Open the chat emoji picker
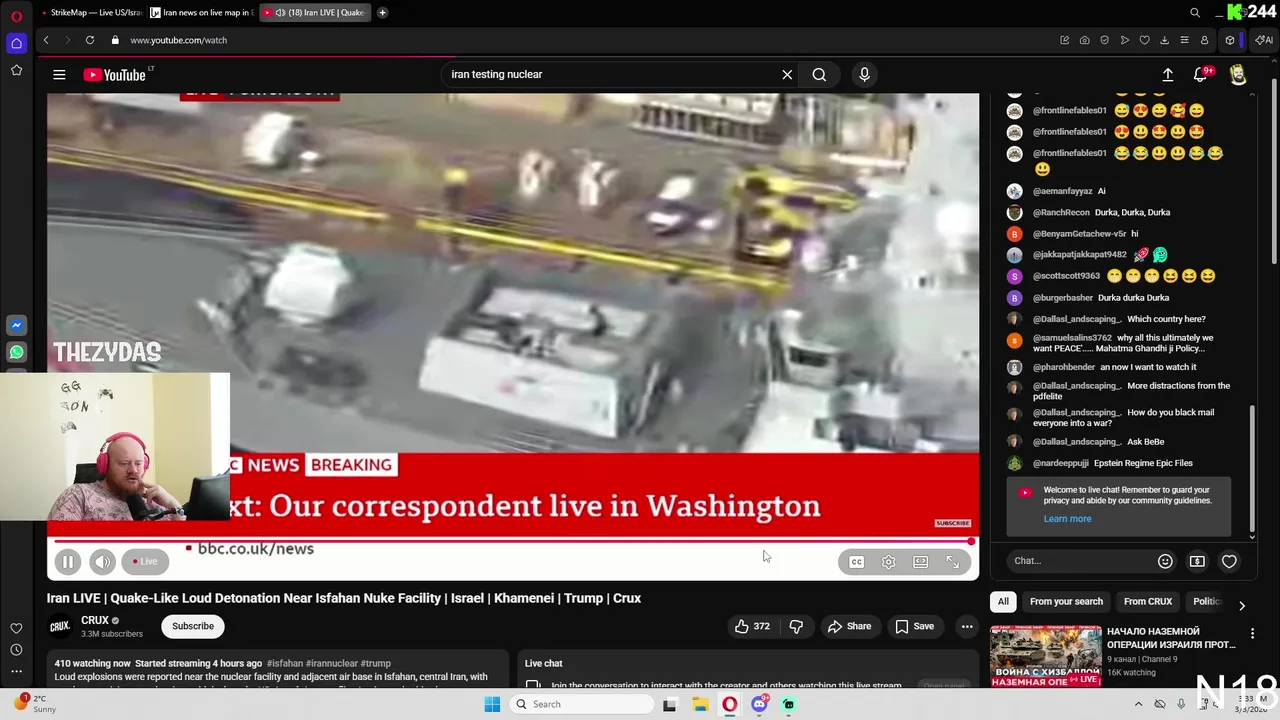This screenshot has width=1280, height=720. pos(1165,561)
